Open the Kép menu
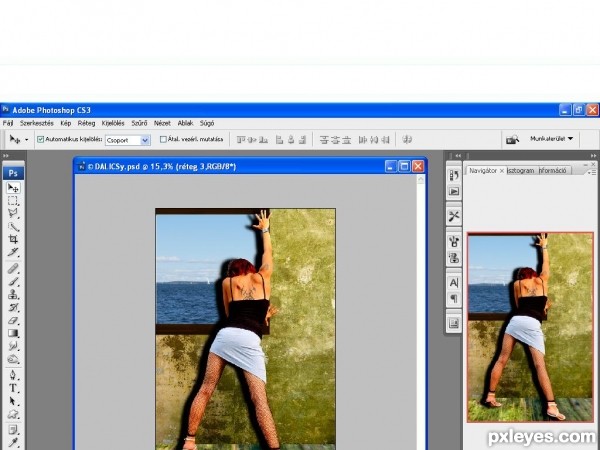The image size is (600, 450). (66, 123)
